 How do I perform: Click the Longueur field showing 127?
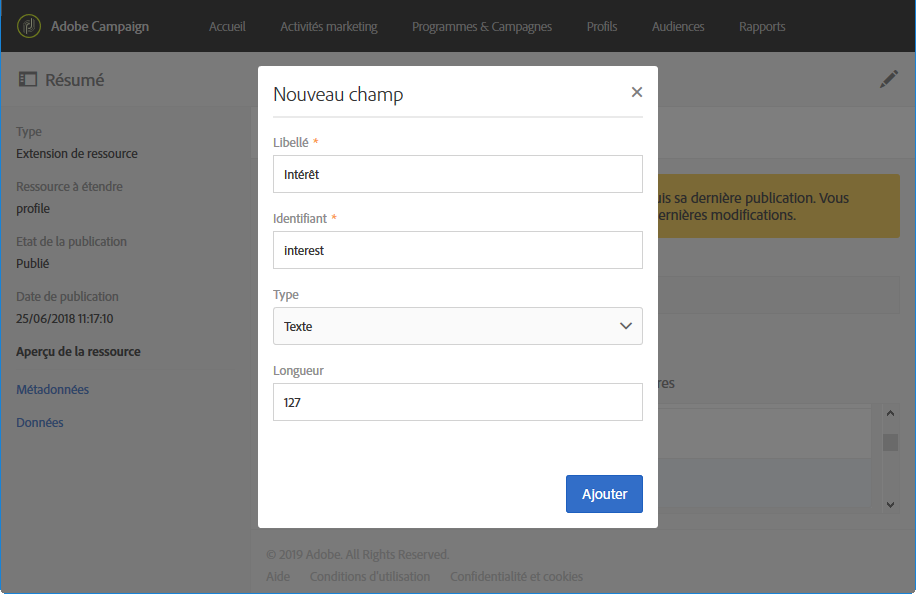[457, 402]
